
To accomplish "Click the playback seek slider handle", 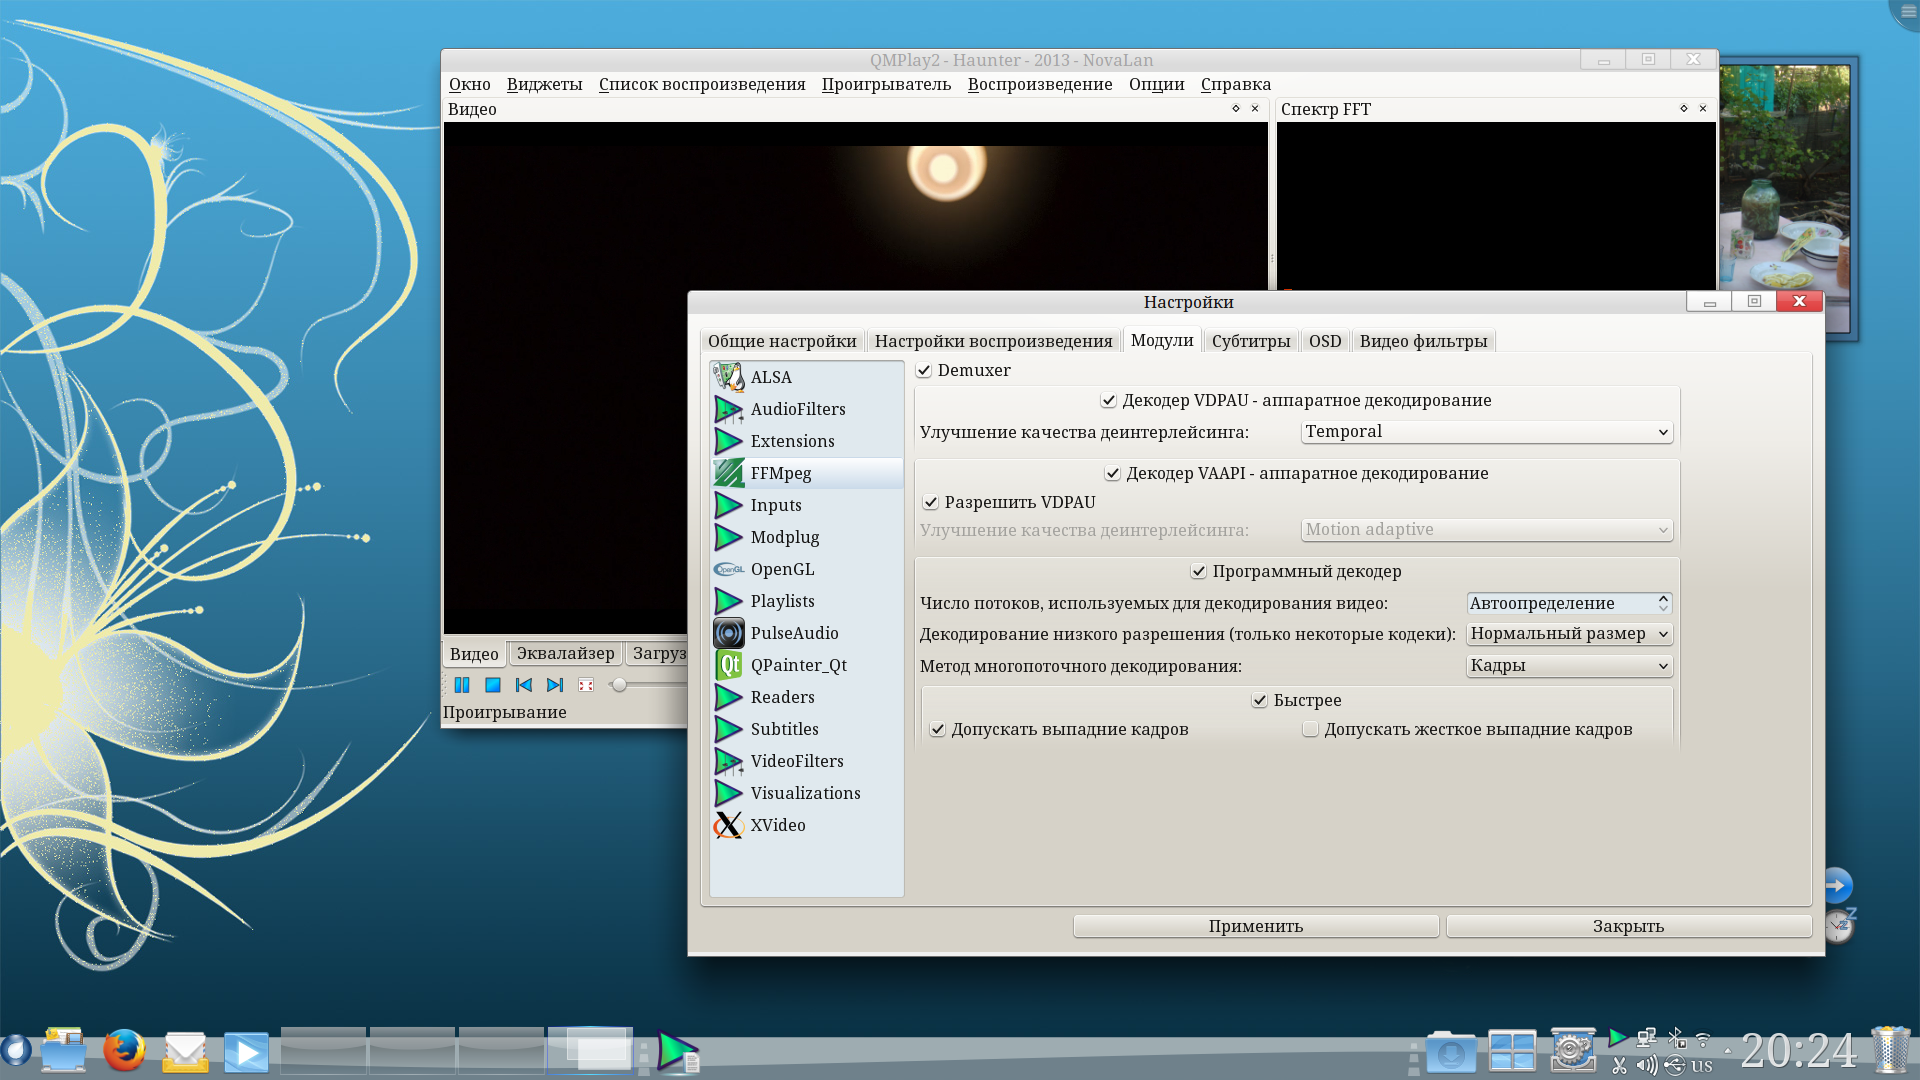I will click(619, 685).
